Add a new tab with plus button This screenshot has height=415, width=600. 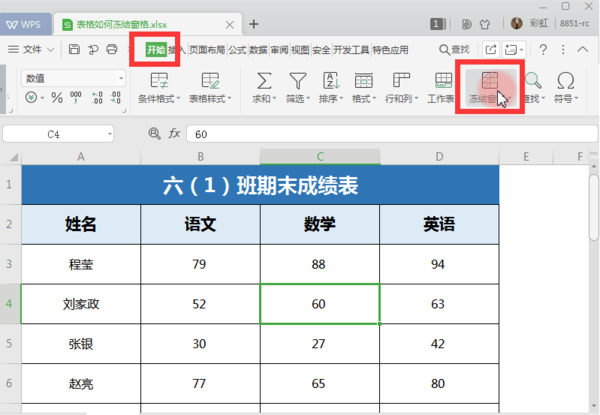pyautogui.click(x=253, y=23)
